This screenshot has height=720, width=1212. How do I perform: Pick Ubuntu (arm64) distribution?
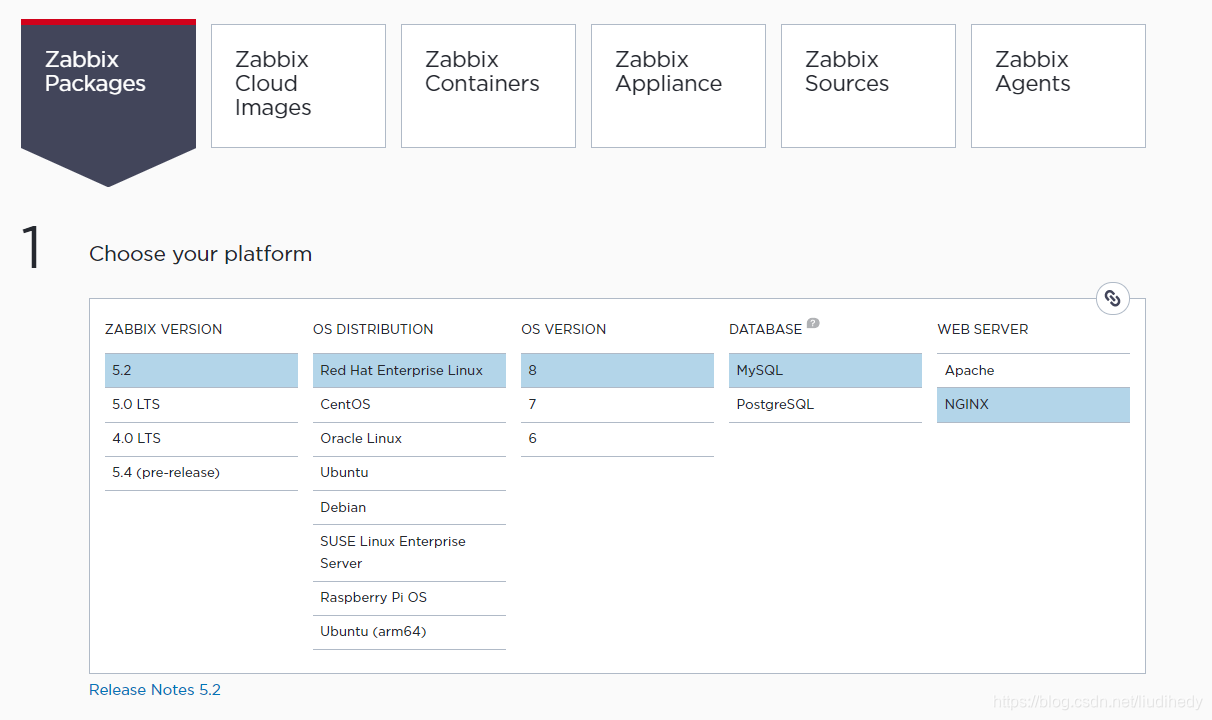[409, 631]
